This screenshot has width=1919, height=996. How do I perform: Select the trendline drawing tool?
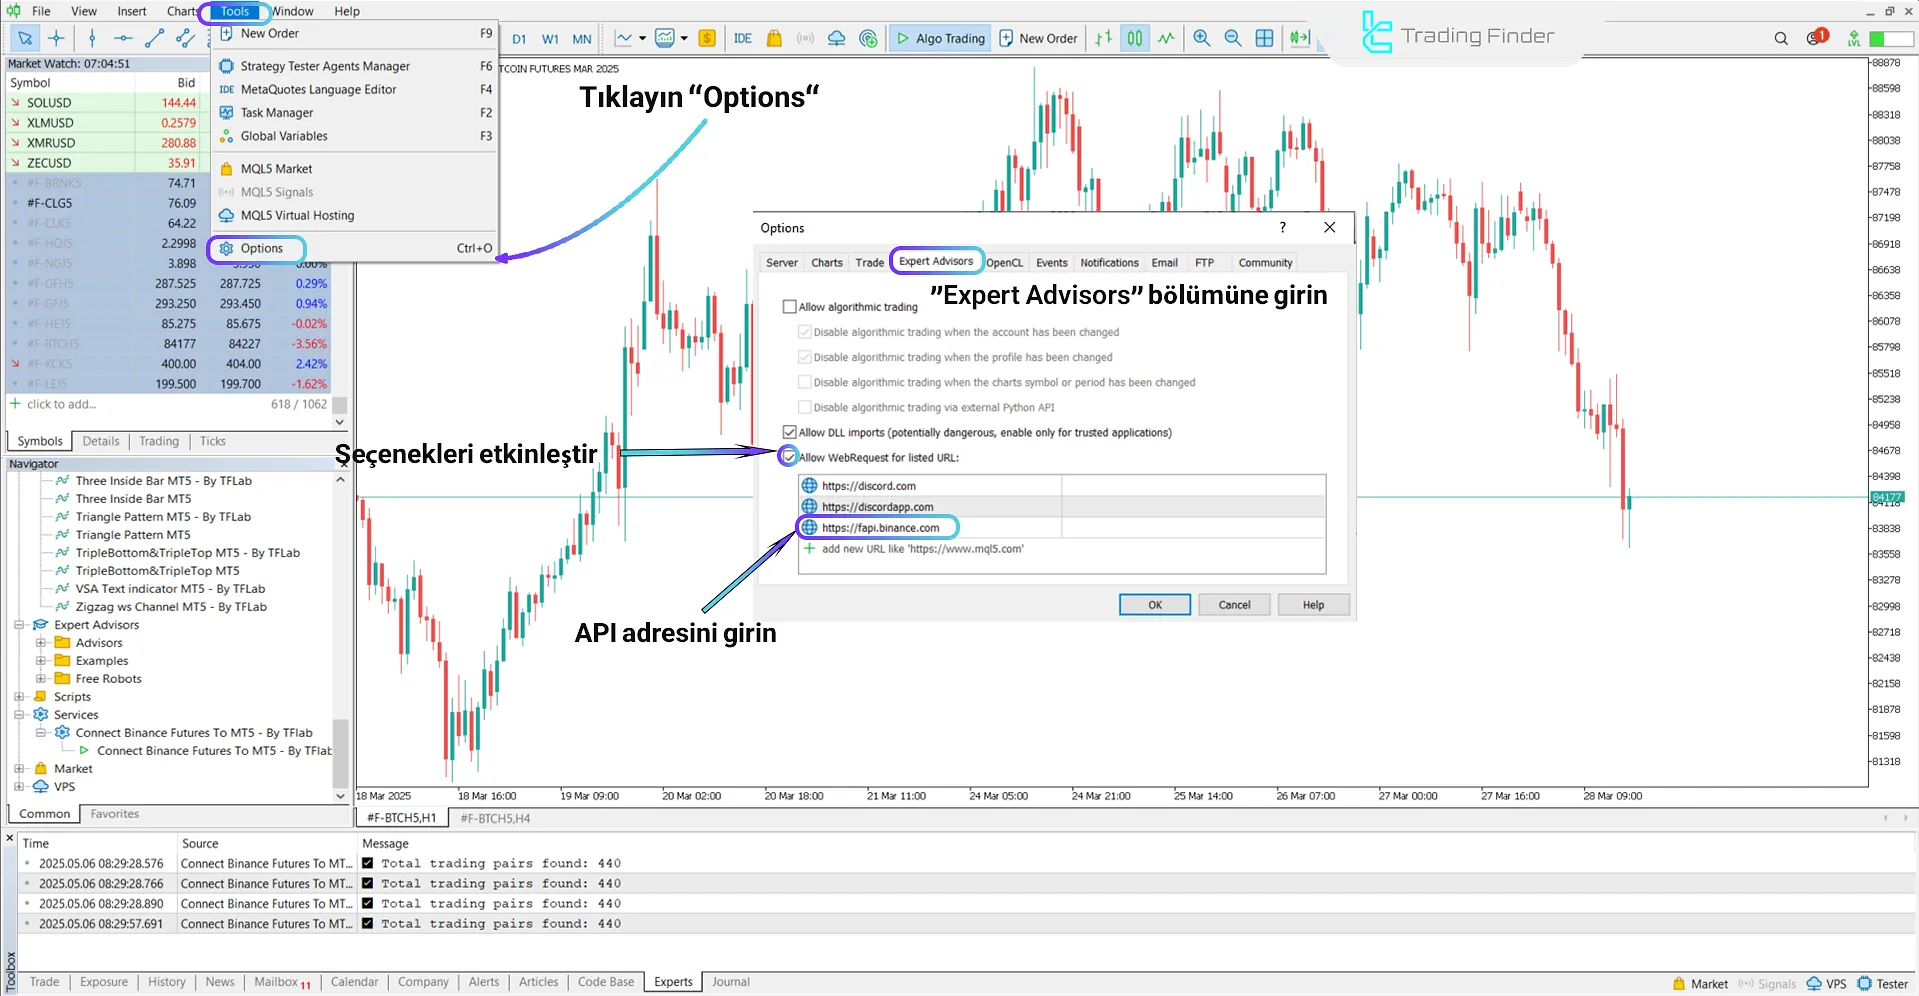(x=155, y=38)
